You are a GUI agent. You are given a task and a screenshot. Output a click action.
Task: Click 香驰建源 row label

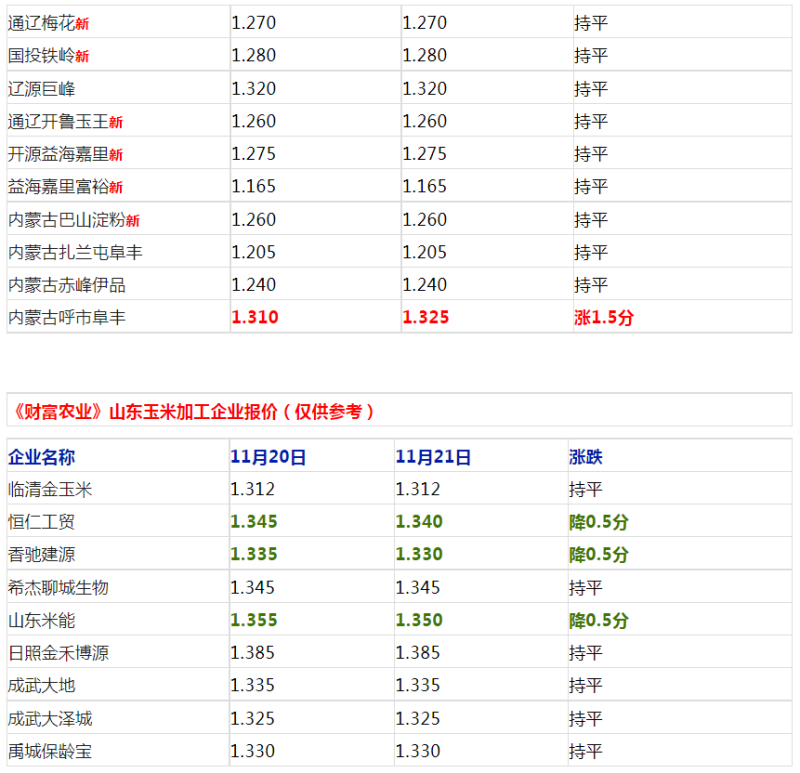pyautogui.click(x=41, y=555)
